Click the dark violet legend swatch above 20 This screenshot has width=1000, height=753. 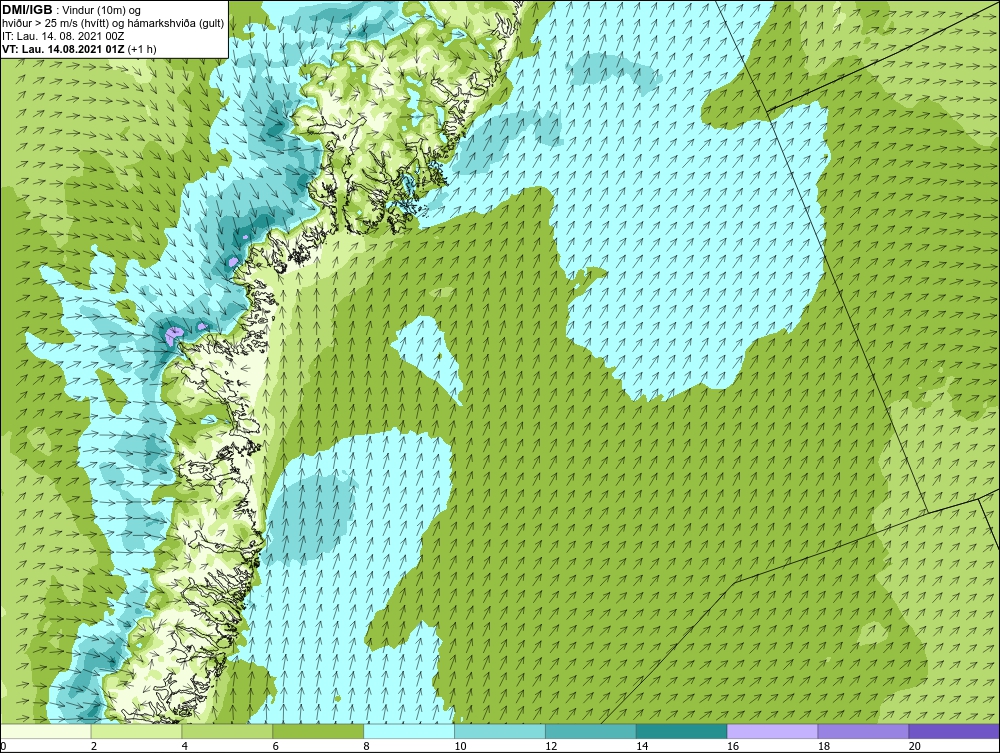pyautogui.click(x=954, y=731)
